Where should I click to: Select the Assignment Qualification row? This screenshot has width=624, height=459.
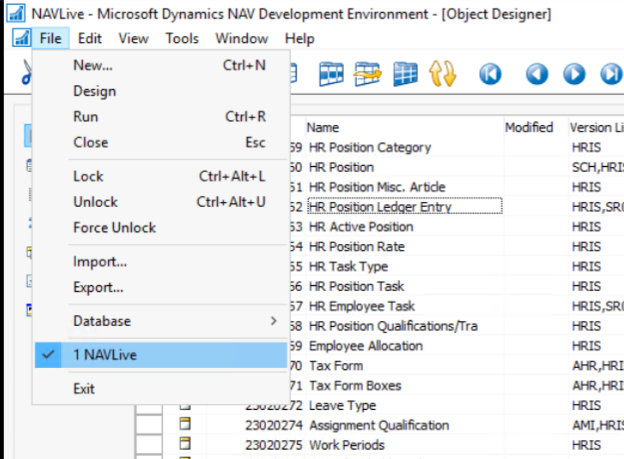405,425
